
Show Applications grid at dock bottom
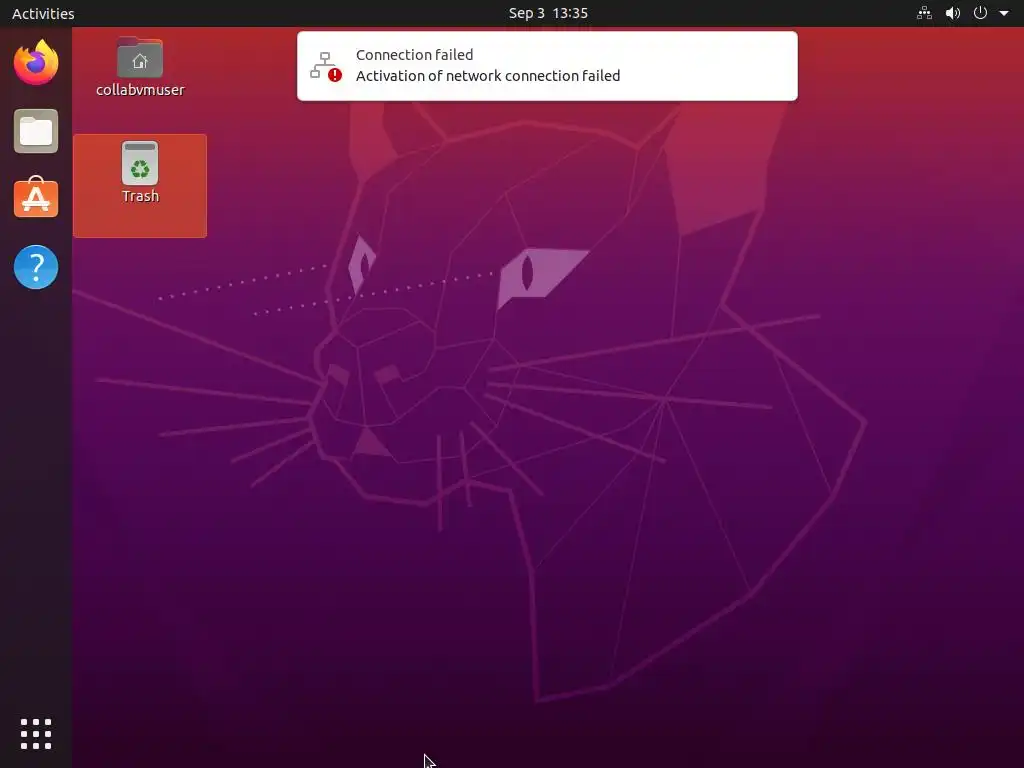(36, 734)
